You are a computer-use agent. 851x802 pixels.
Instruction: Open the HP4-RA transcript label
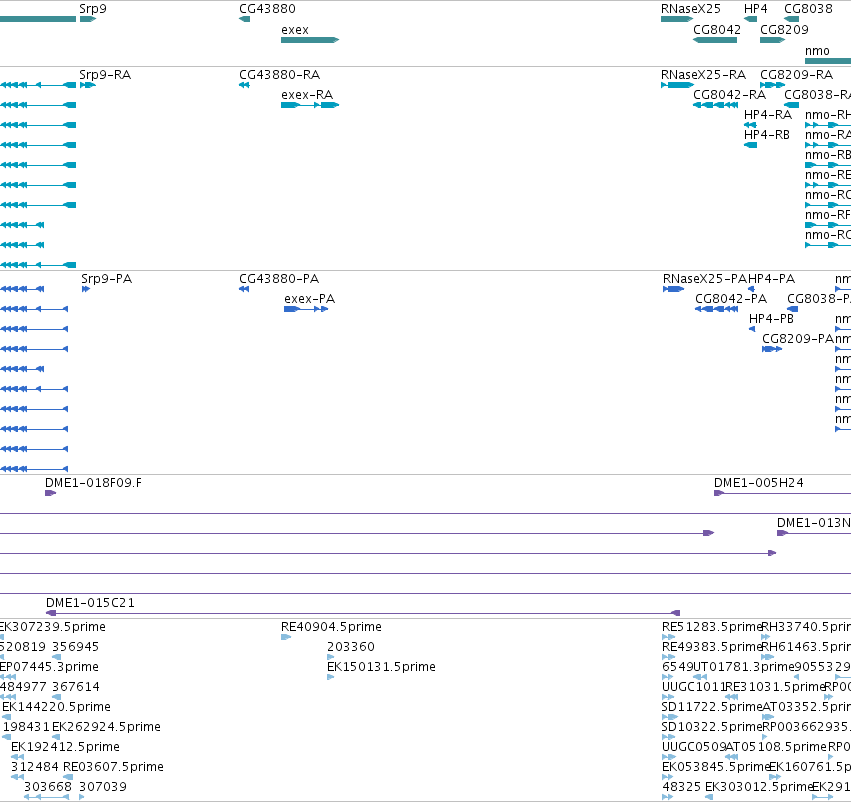tap(767, 114)
